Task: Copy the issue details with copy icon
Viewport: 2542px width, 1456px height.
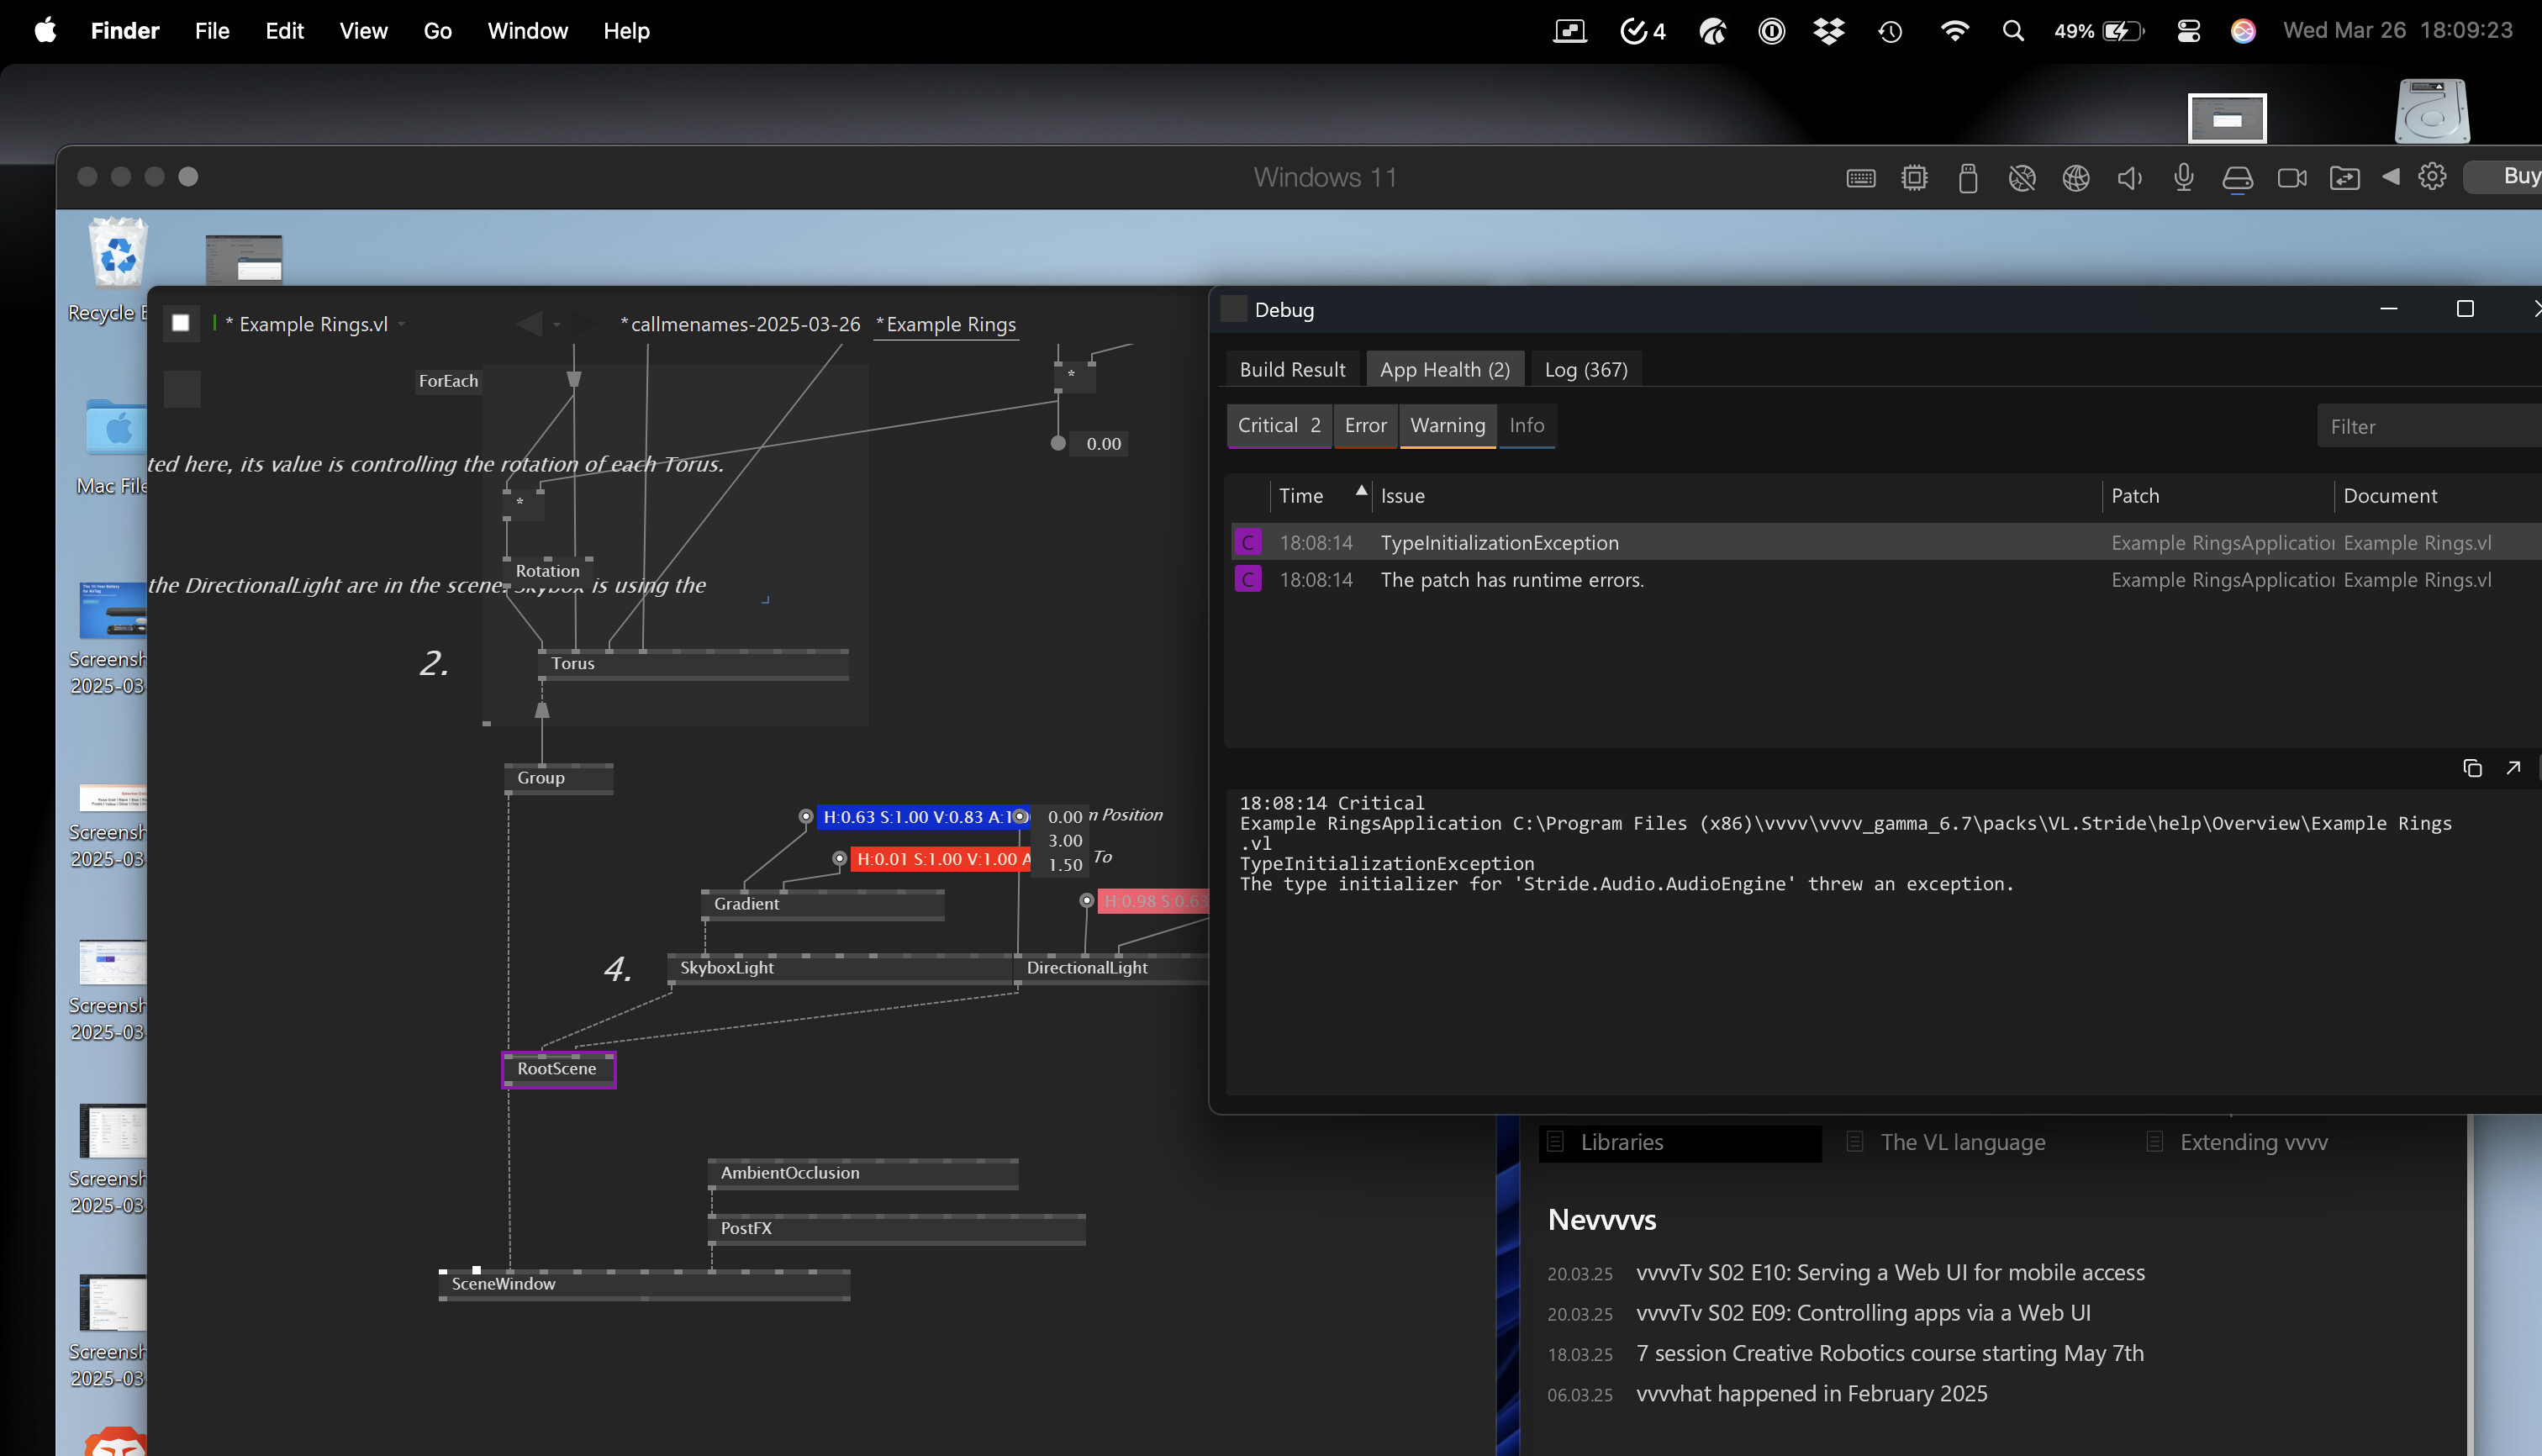Action: [2472, 768]
